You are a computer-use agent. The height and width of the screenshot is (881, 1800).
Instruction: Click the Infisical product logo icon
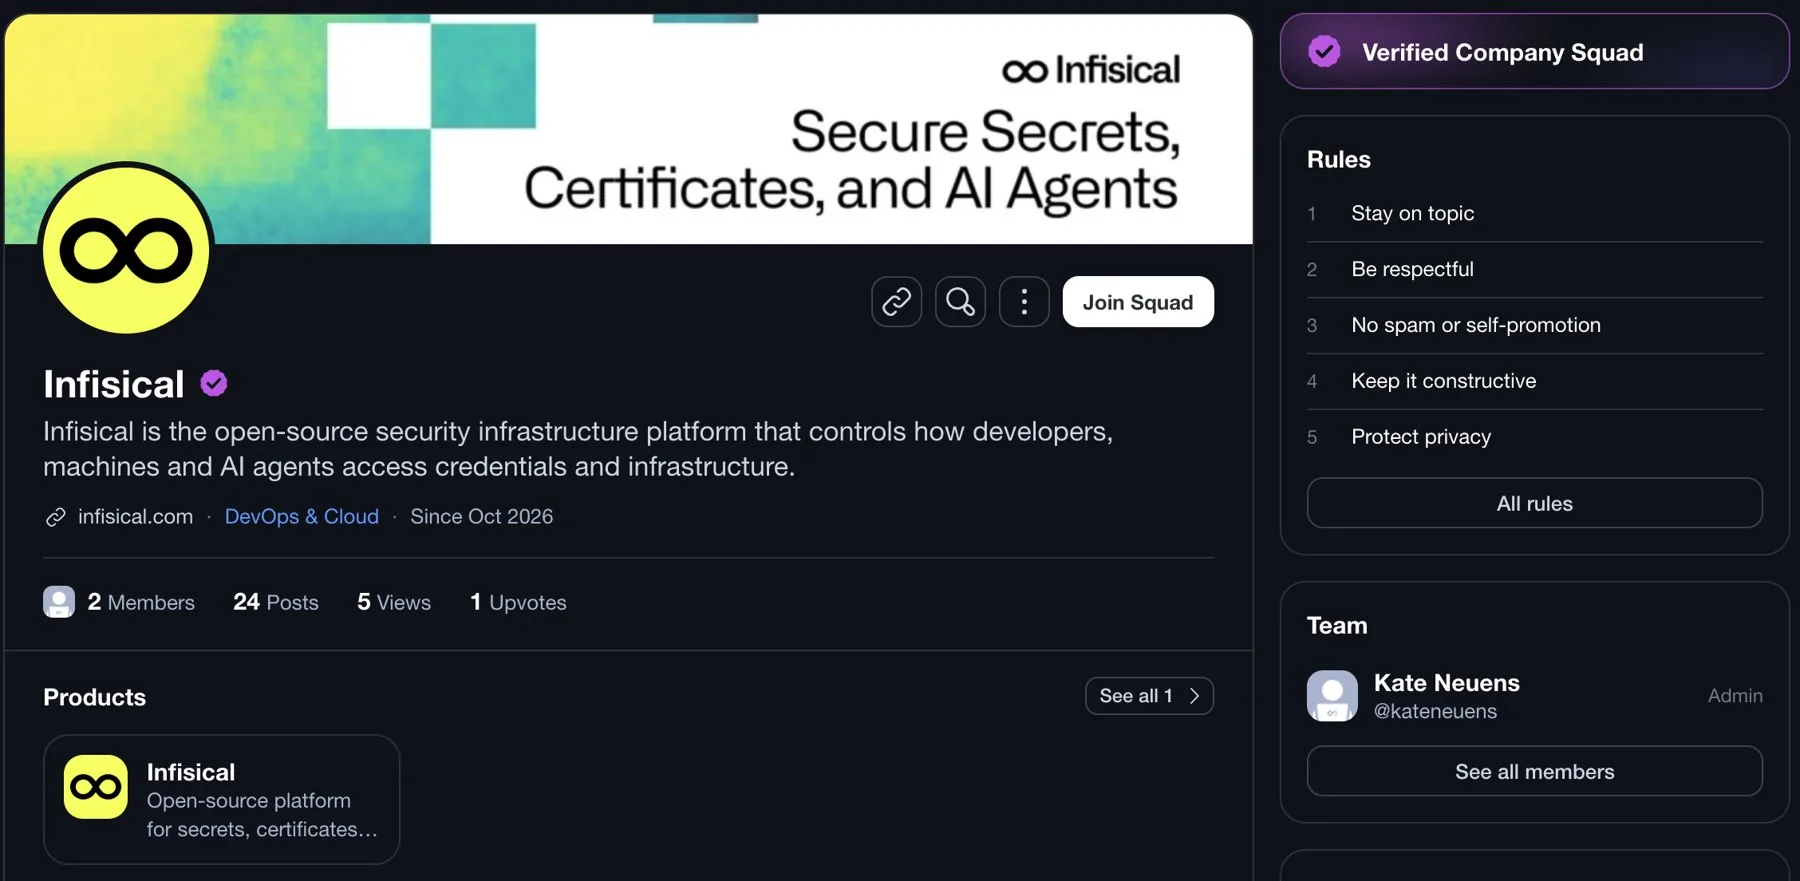pyautogui.click(x=96, y=787)
